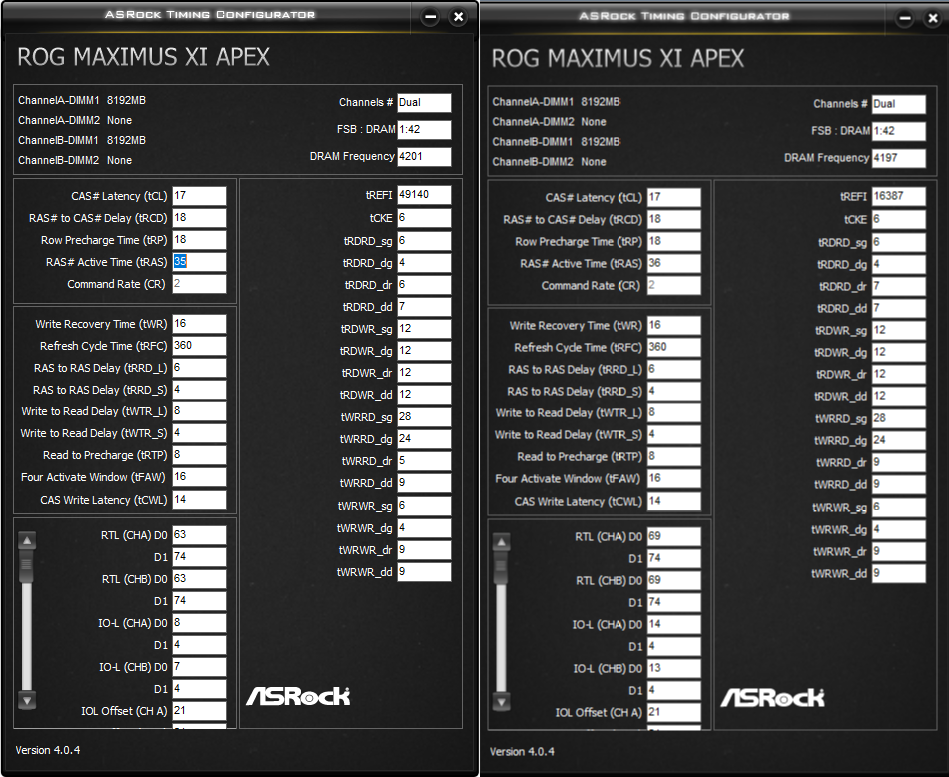Image resolution: width=949 pixels, height=777 pixels.
Task: Click FSB : DRAM field in left window
Action: click(x=424, y=130)
